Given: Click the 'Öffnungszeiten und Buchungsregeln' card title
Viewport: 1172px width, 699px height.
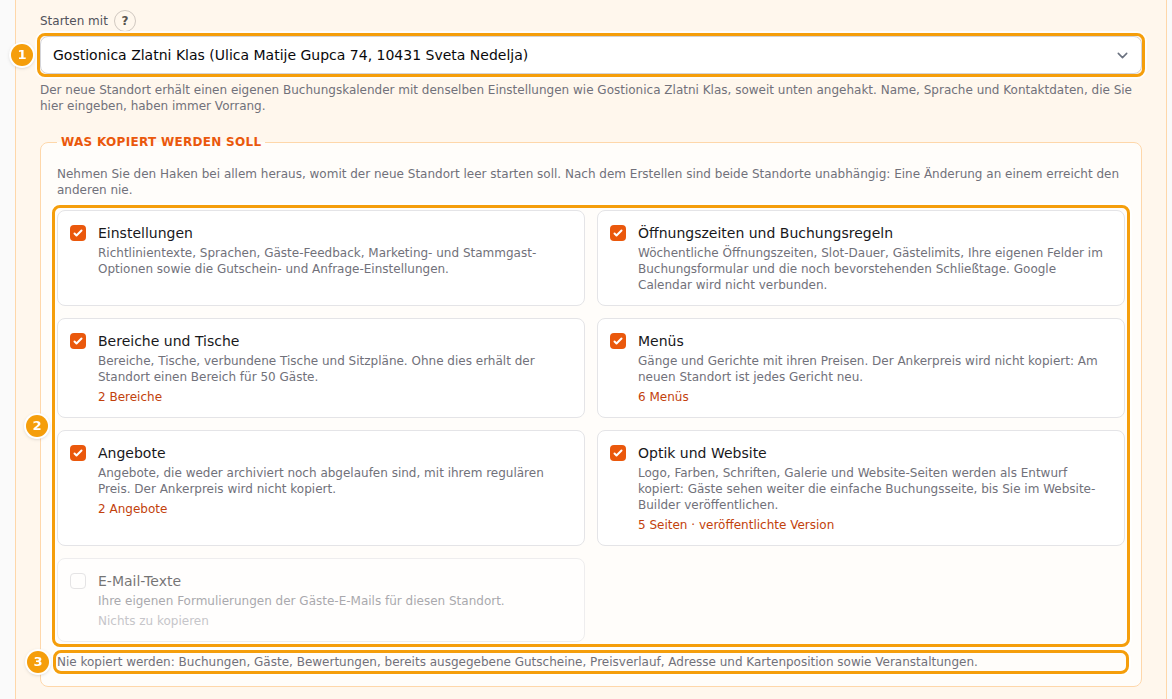Looking at the screenshot, I should [765, 233].
